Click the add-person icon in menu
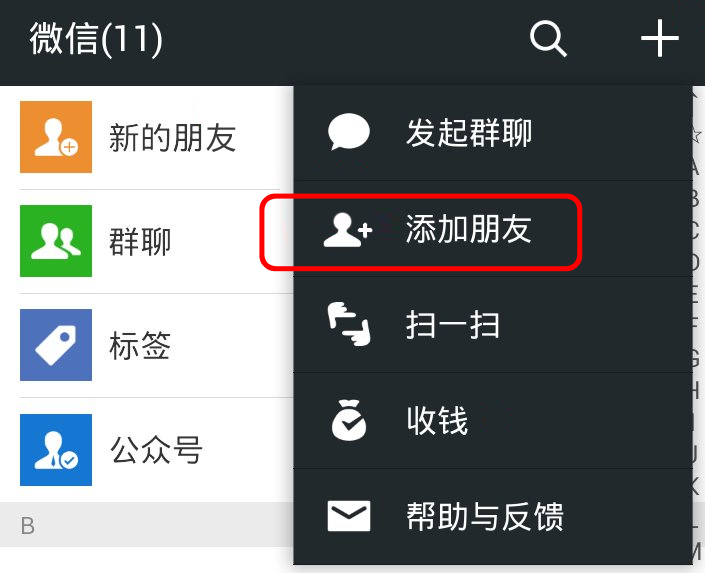The width and height of the screenshot is (705, 573). click(348, 229)
